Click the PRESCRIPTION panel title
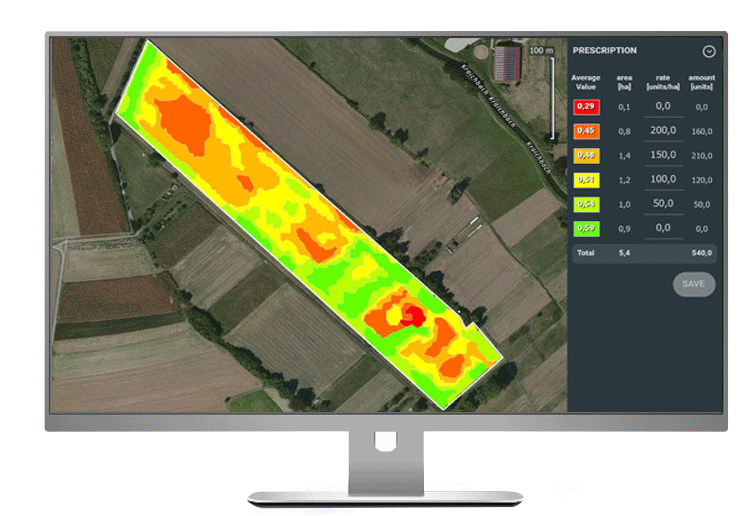The image size is (752, 516). [x=604, y=50]
